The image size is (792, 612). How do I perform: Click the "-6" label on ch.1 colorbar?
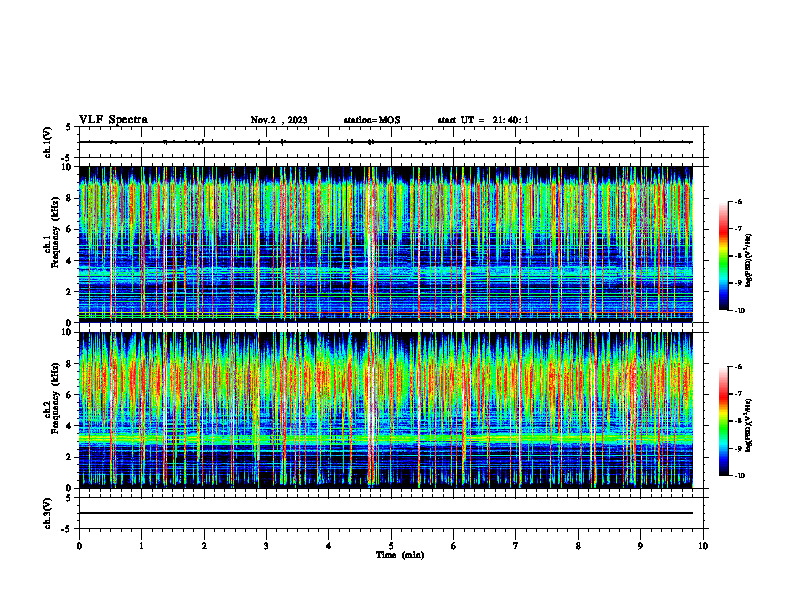739,202
